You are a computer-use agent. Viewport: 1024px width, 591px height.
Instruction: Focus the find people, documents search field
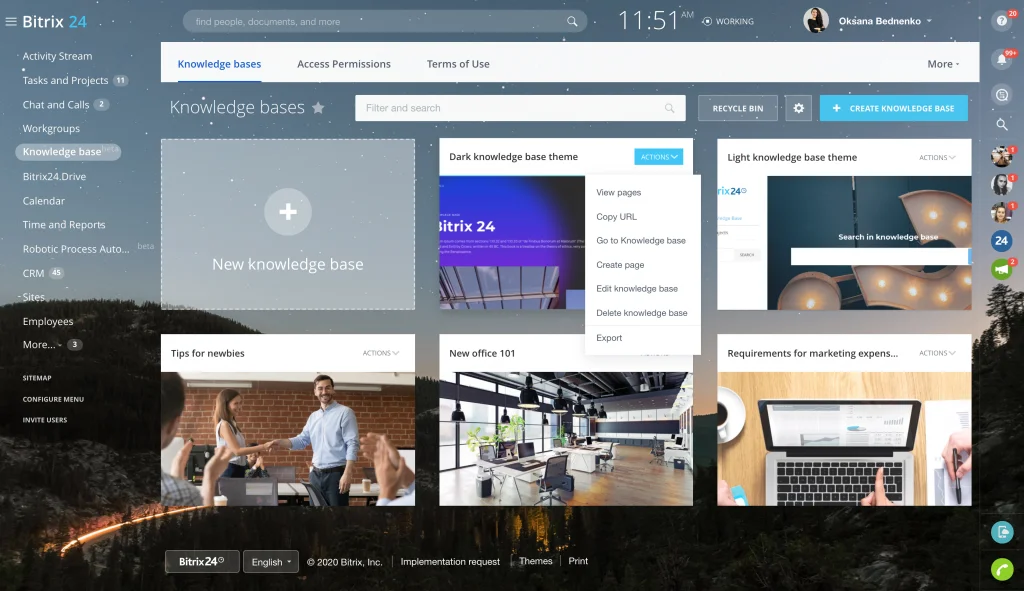tap(385, 22)
